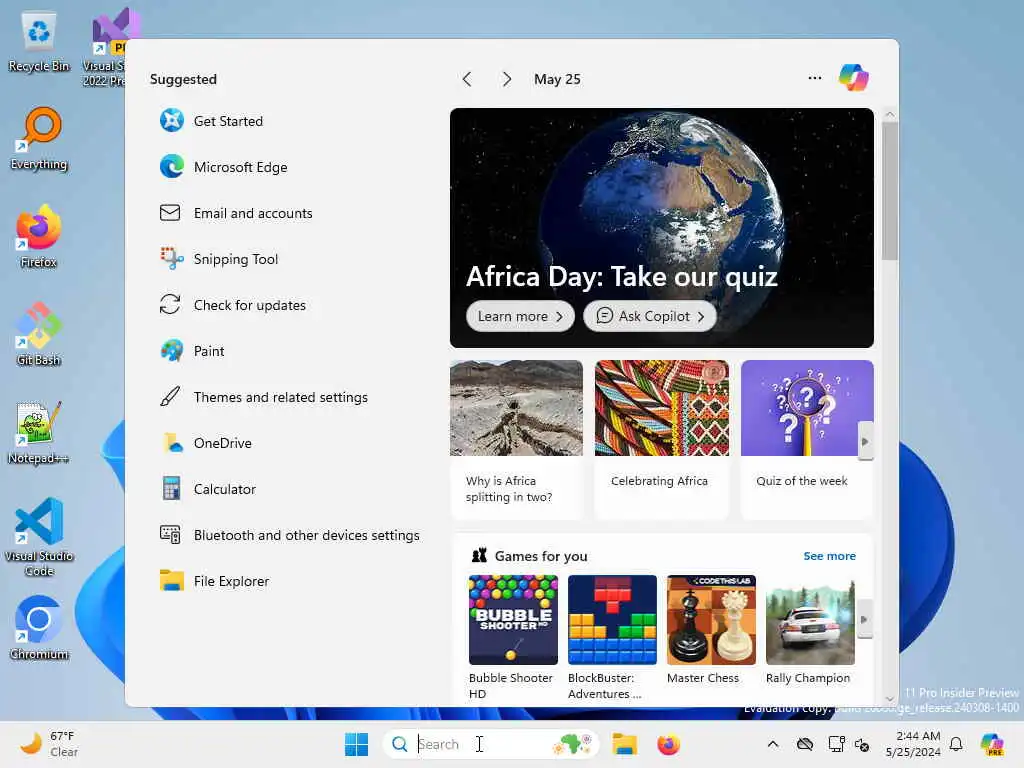Select Notepad++ desktop shortcut
The width and height of the screenshot is (1024, 768).
(39, 432)
